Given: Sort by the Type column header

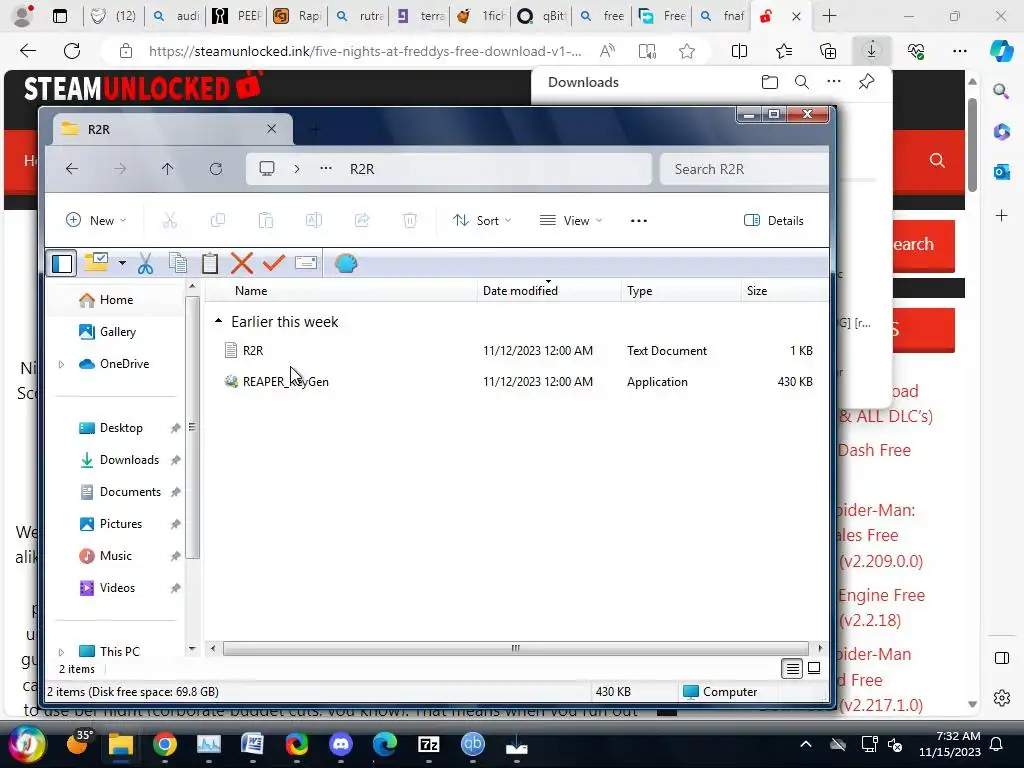Looking at the screenshot, I should 639,291.
